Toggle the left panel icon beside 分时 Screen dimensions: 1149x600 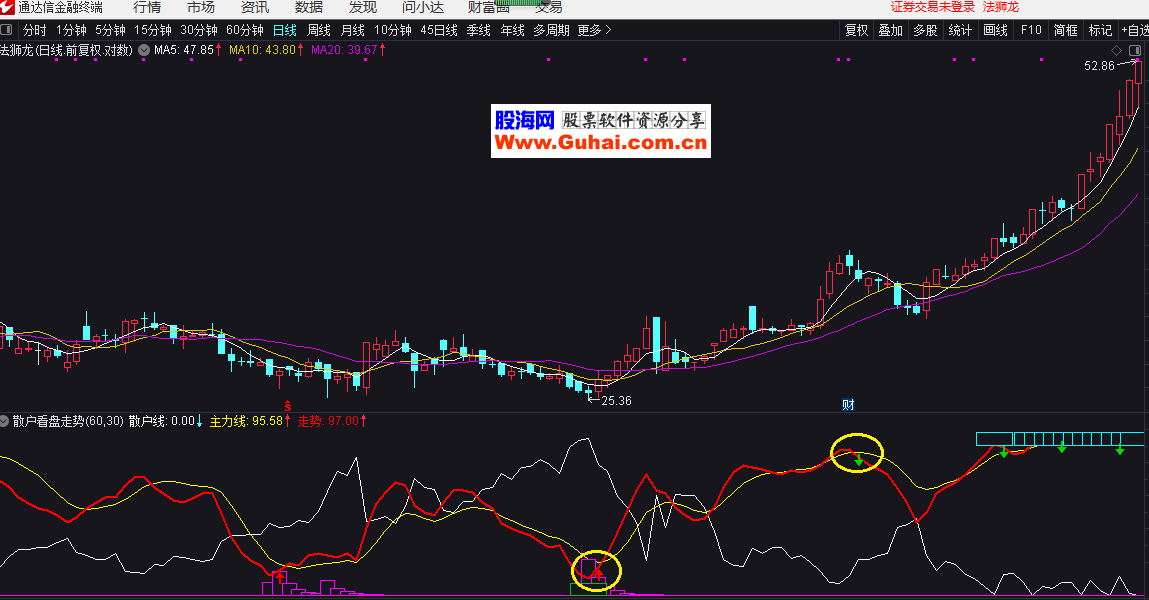pos(8,30)
